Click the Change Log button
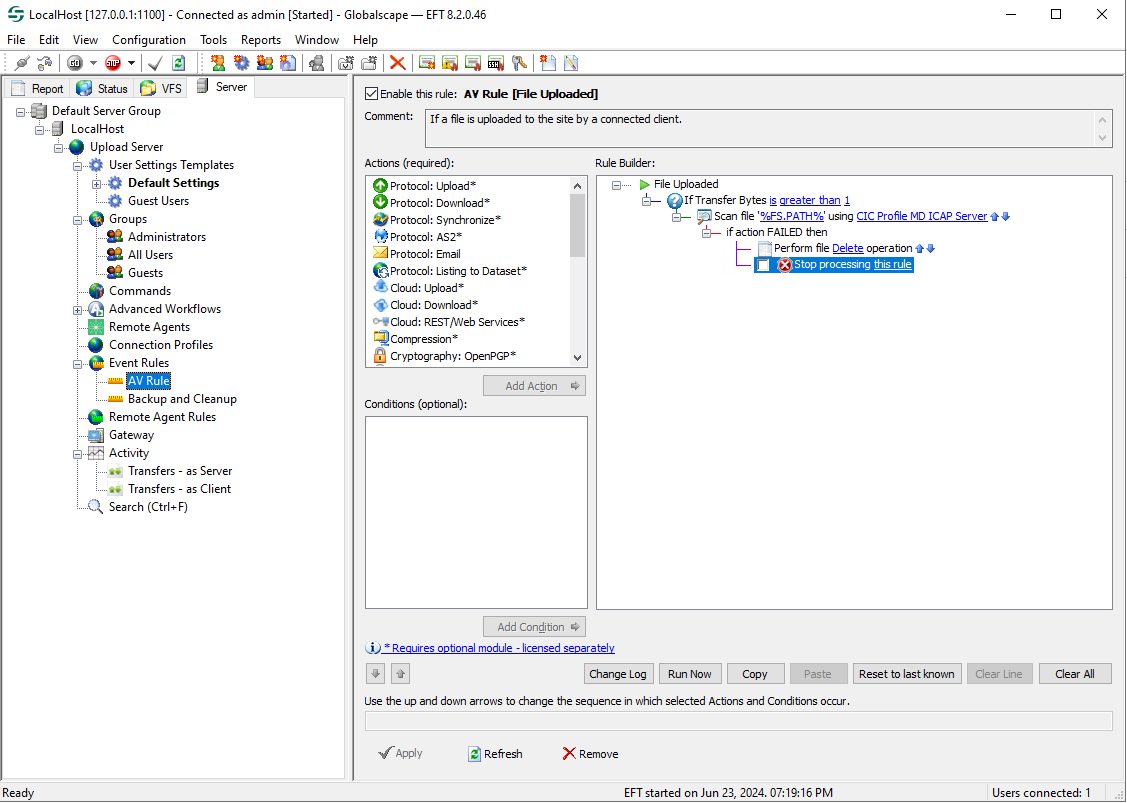 [617, 674]
